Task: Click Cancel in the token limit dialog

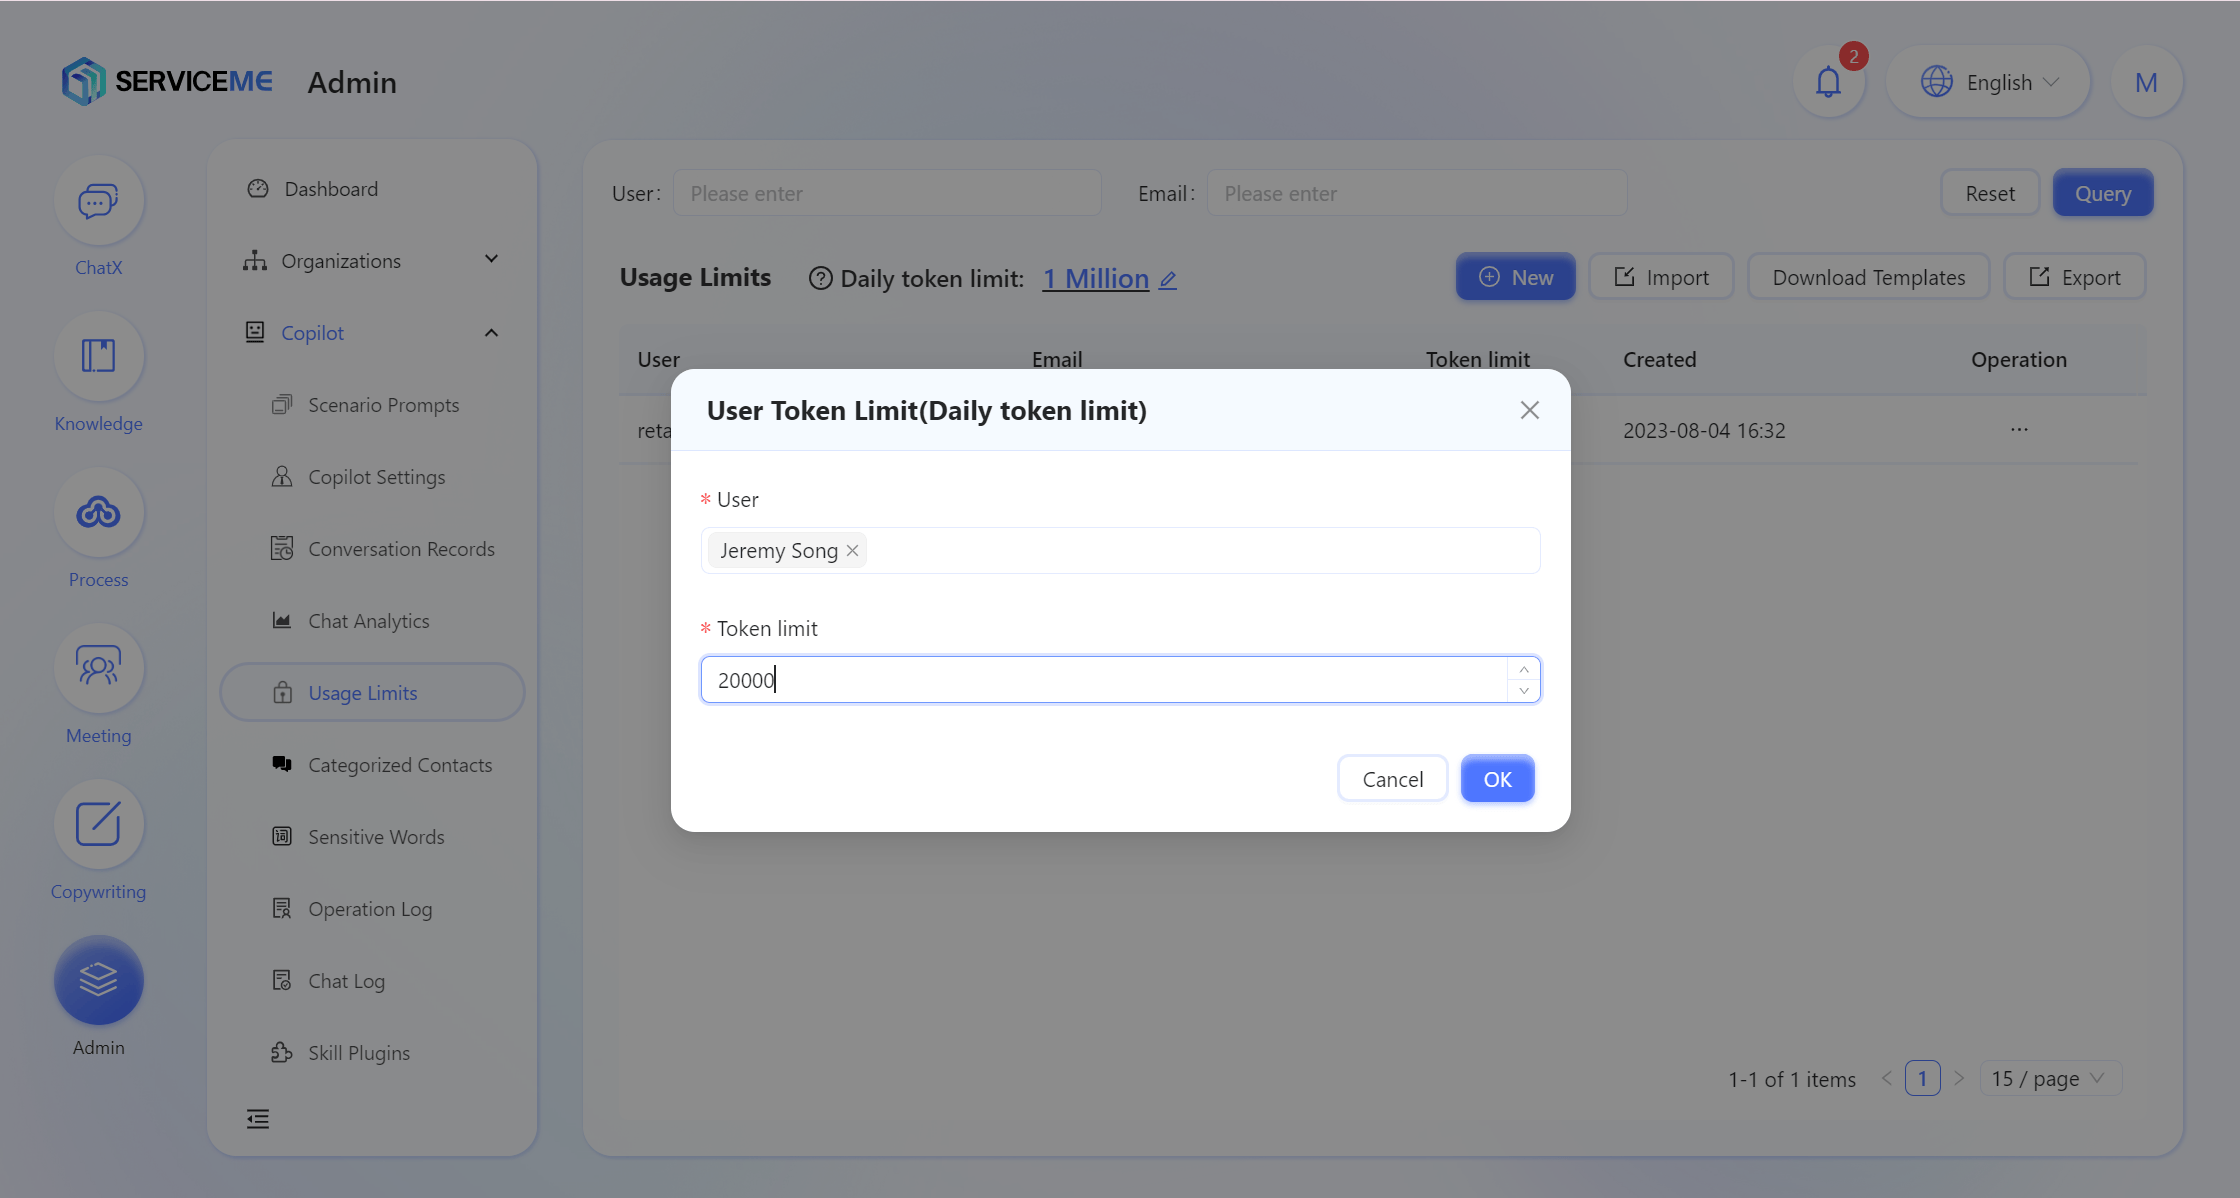Action: 1392,779
